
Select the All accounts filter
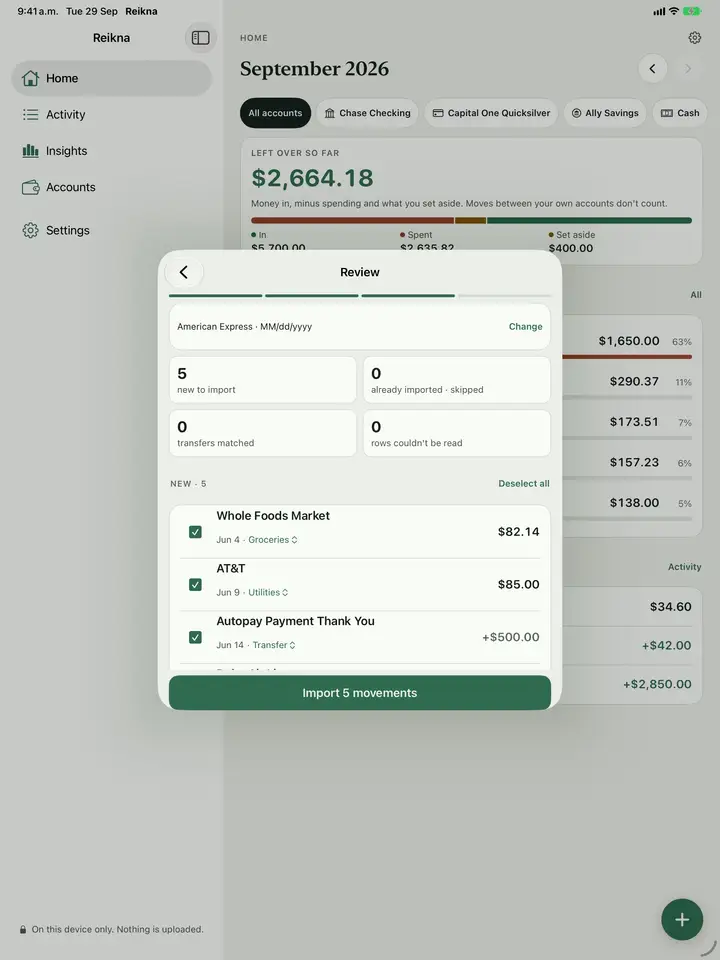tap(276, 113)
